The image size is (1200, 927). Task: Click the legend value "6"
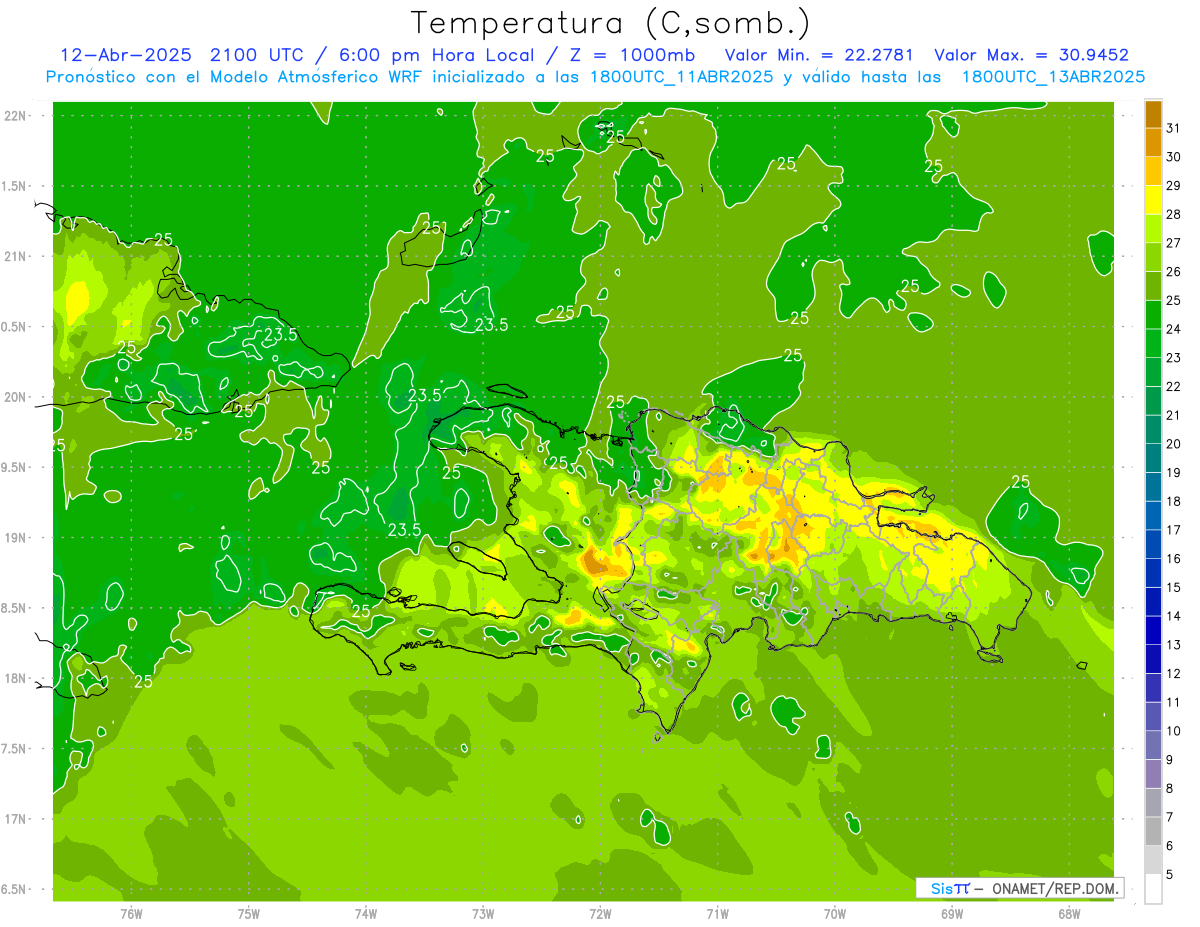click(x=1170, y=846)
